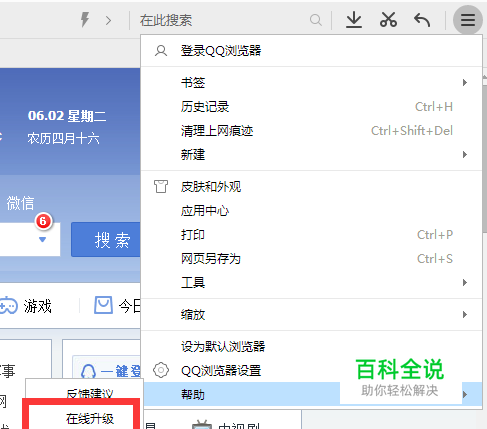Viewport: 487px width, 429px height.
Task: Expand the 新建 submenu arrow
Action: 465,154
